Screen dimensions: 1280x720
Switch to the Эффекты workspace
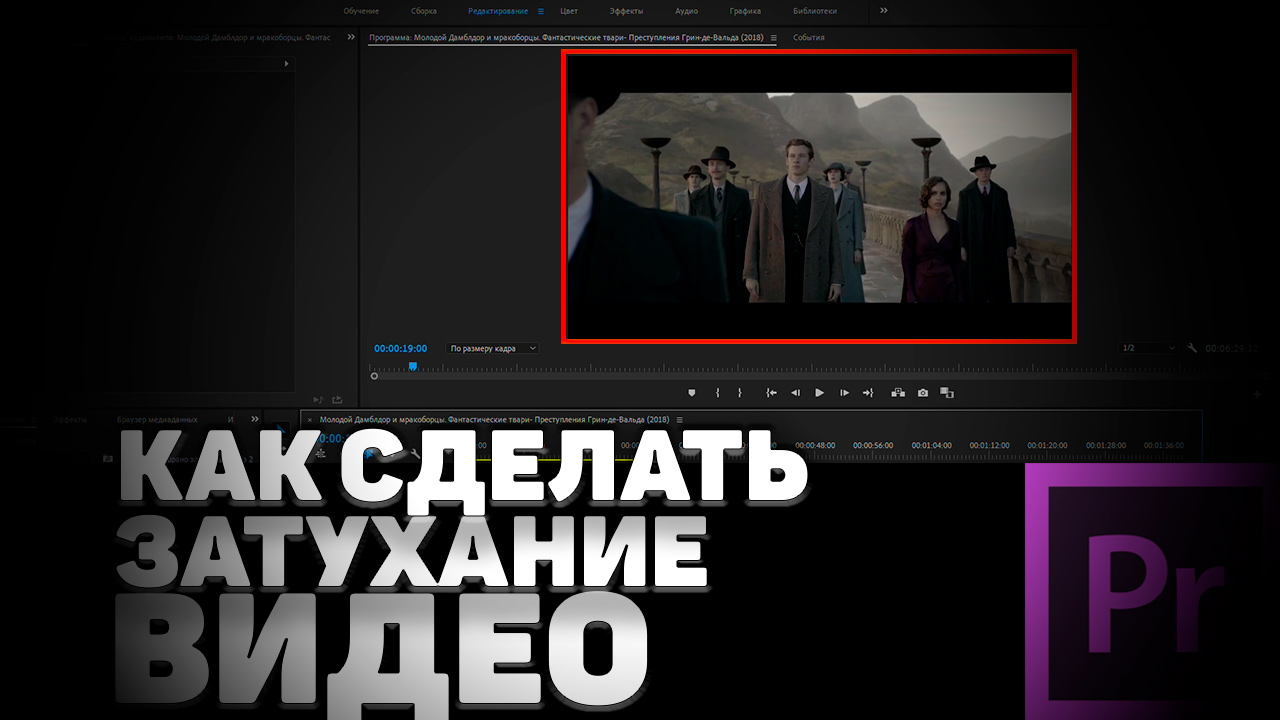click(x=627, y=11)
